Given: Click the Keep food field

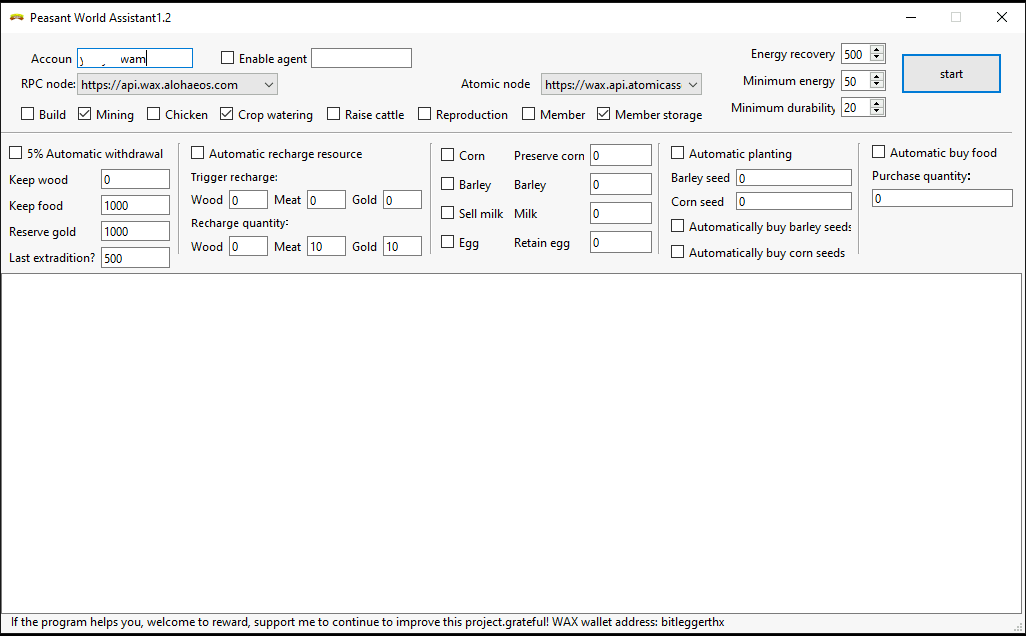Looking at the screenshot, I should tap(135, 205).
